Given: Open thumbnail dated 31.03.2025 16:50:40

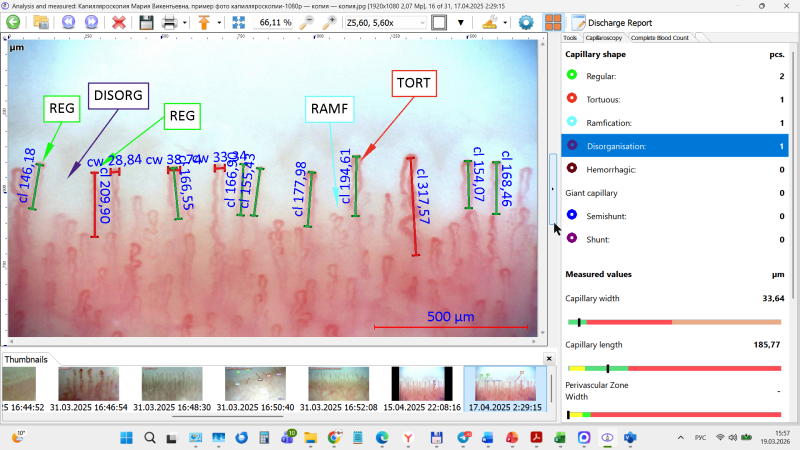Looking at the screenshot, I should 255,389.
